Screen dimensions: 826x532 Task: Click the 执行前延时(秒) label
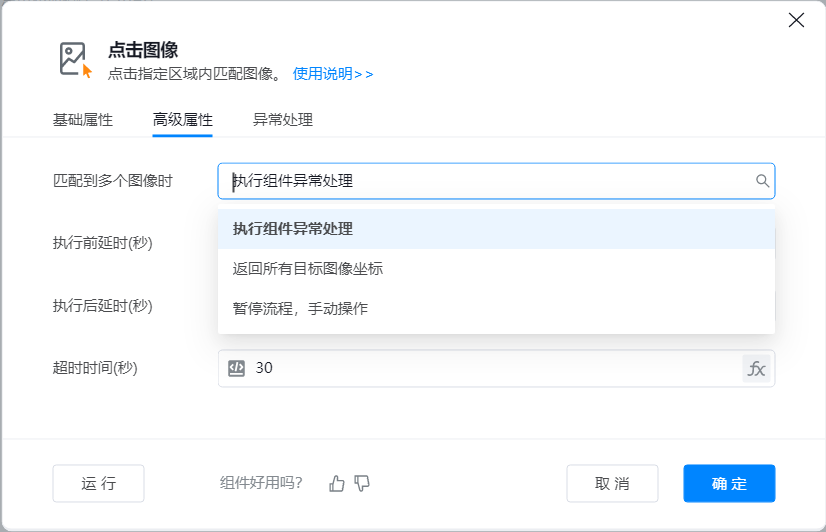(x=103, y=243)
